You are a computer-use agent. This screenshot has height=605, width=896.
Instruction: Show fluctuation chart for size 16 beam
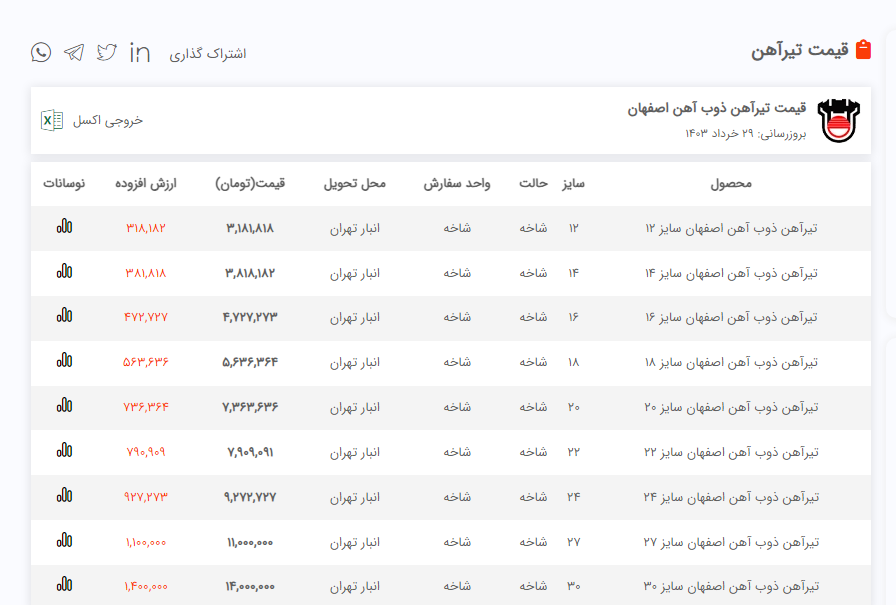pyautogui.click(x=64, y=316)
